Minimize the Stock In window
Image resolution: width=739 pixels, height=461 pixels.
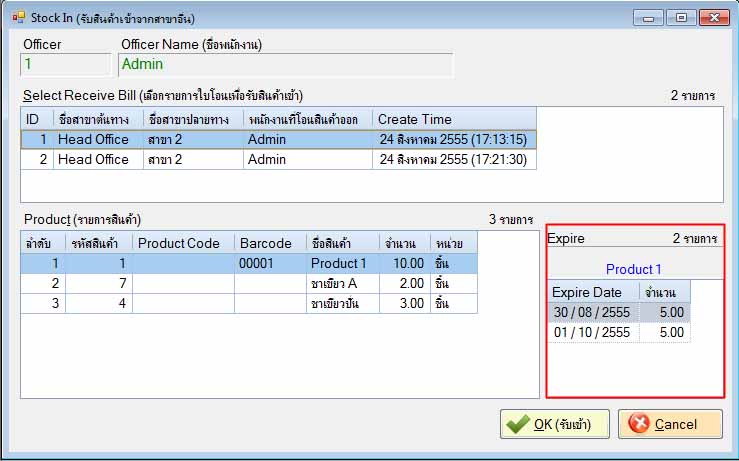point(648,18)
